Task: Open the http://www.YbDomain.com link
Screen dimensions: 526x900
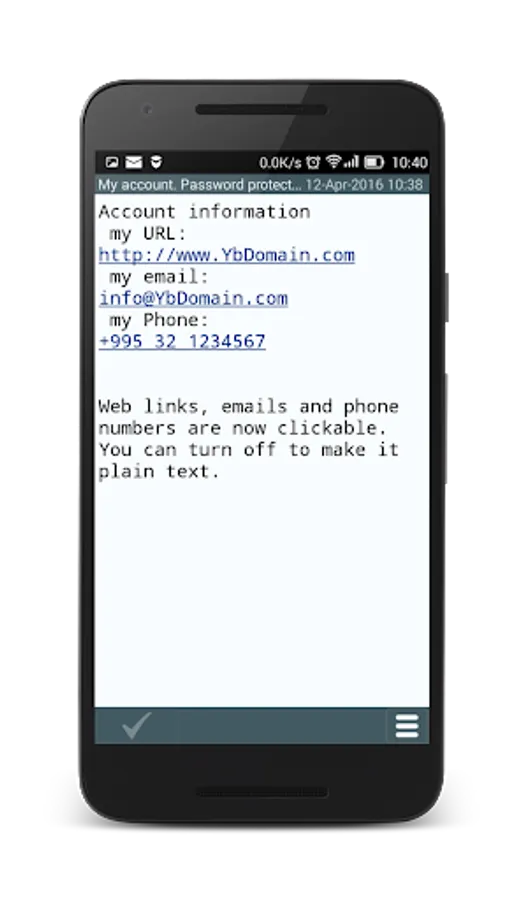Action: (x=227, y=255)
